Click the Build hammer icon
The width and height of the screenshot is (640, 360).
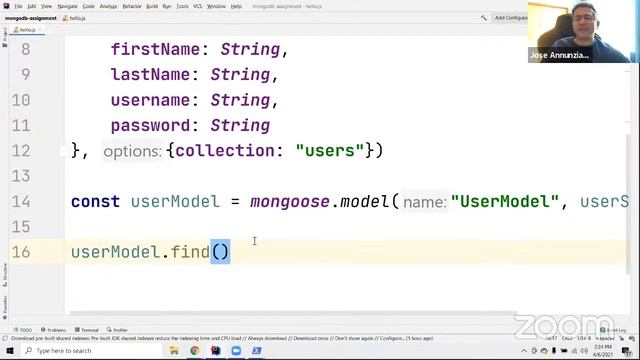(x=484, y=18)
